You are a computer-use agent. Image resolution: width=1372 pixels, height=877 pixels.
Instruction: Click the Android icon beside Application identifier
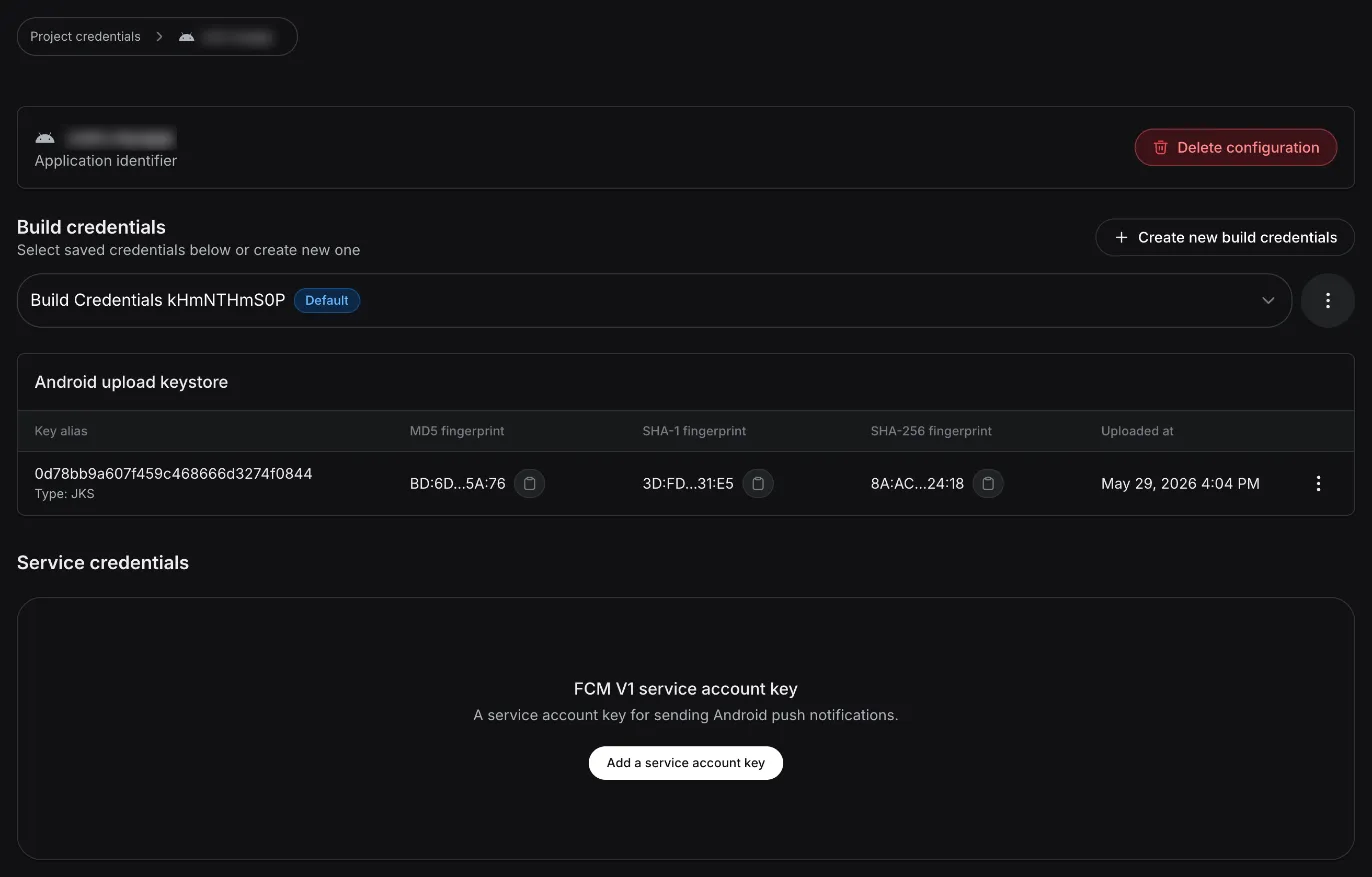pos(45,138)
